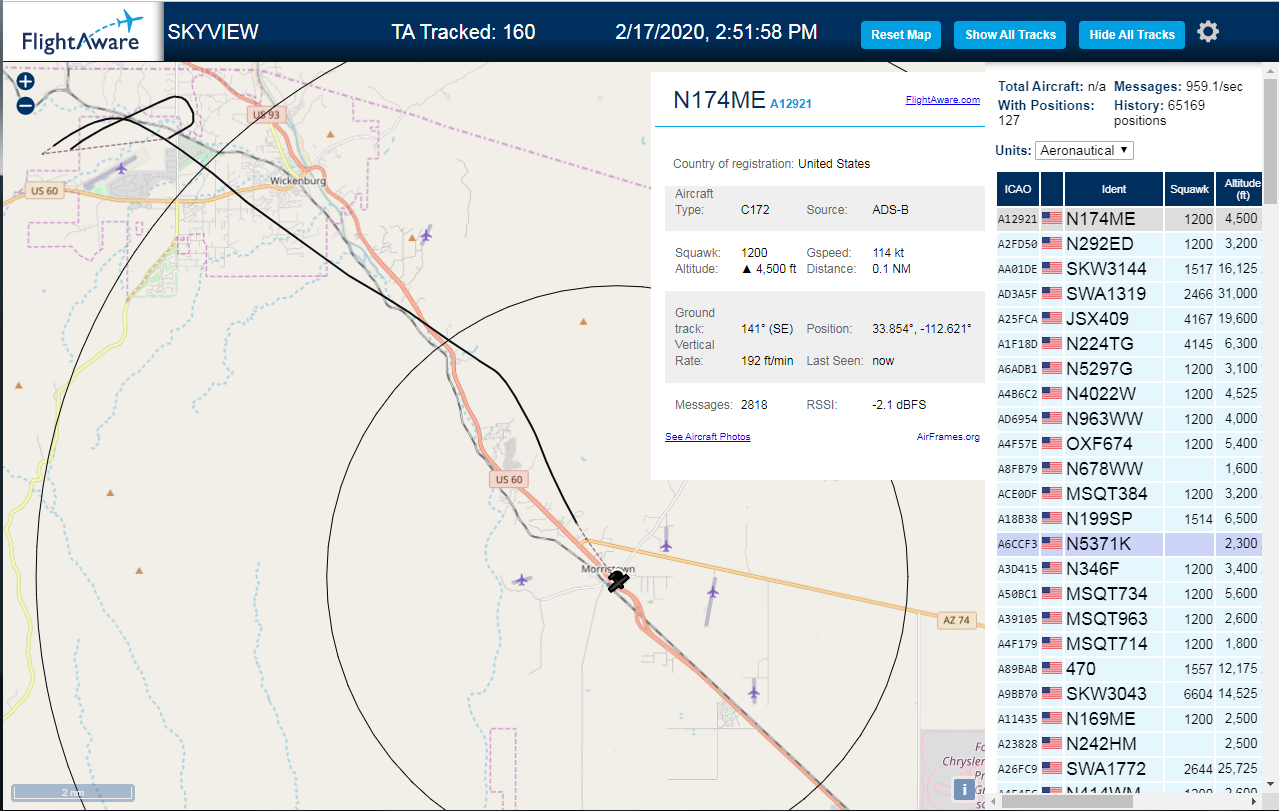The height and width of the screenshot is (811, 1279).
Task: Click ICAO cell A2FD50
Action: (x=1018, y=244)
